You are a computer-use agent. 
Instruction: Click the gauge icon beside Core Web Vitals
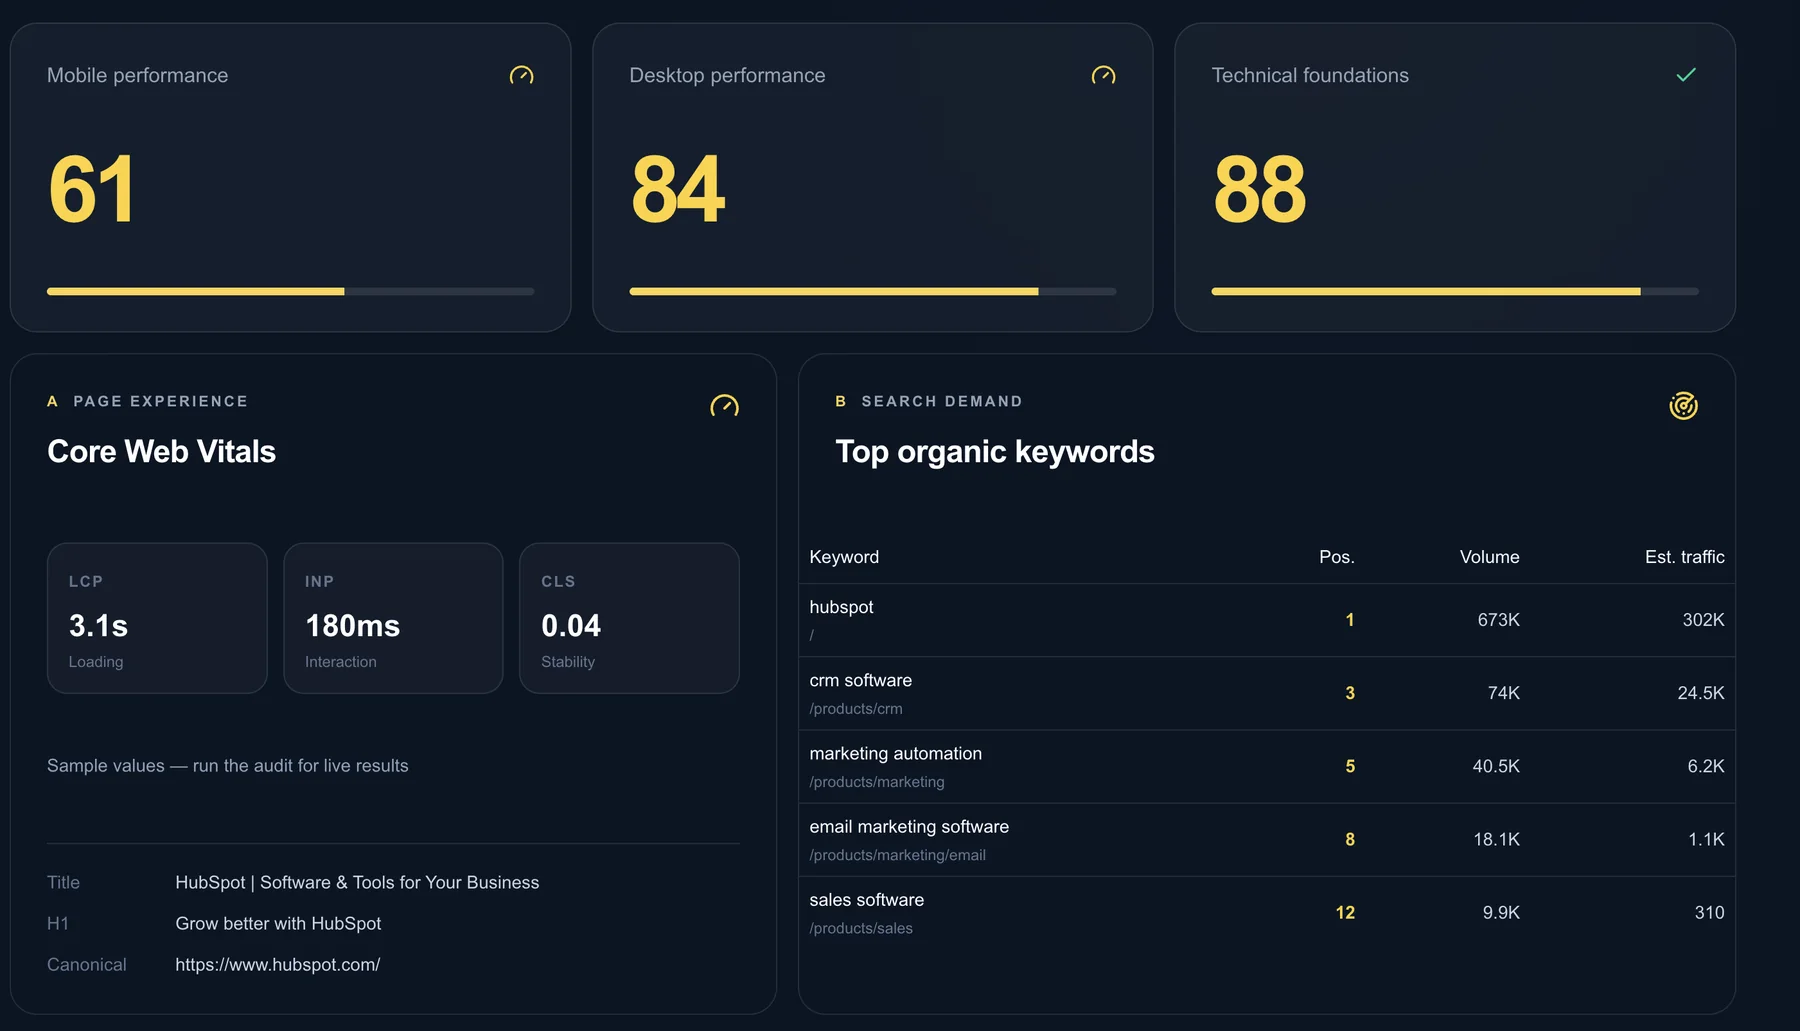click(x=724, y=405)
